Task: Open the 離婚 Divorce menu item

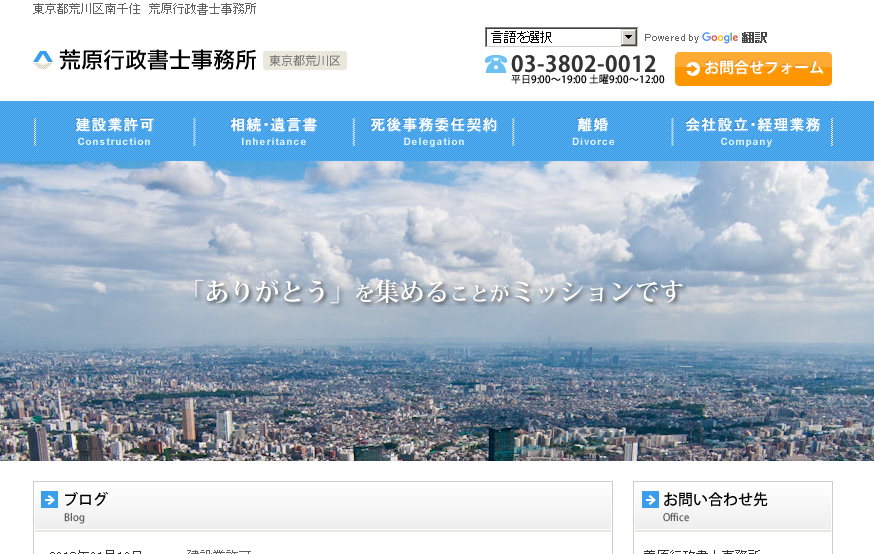Action: point(593,131)
